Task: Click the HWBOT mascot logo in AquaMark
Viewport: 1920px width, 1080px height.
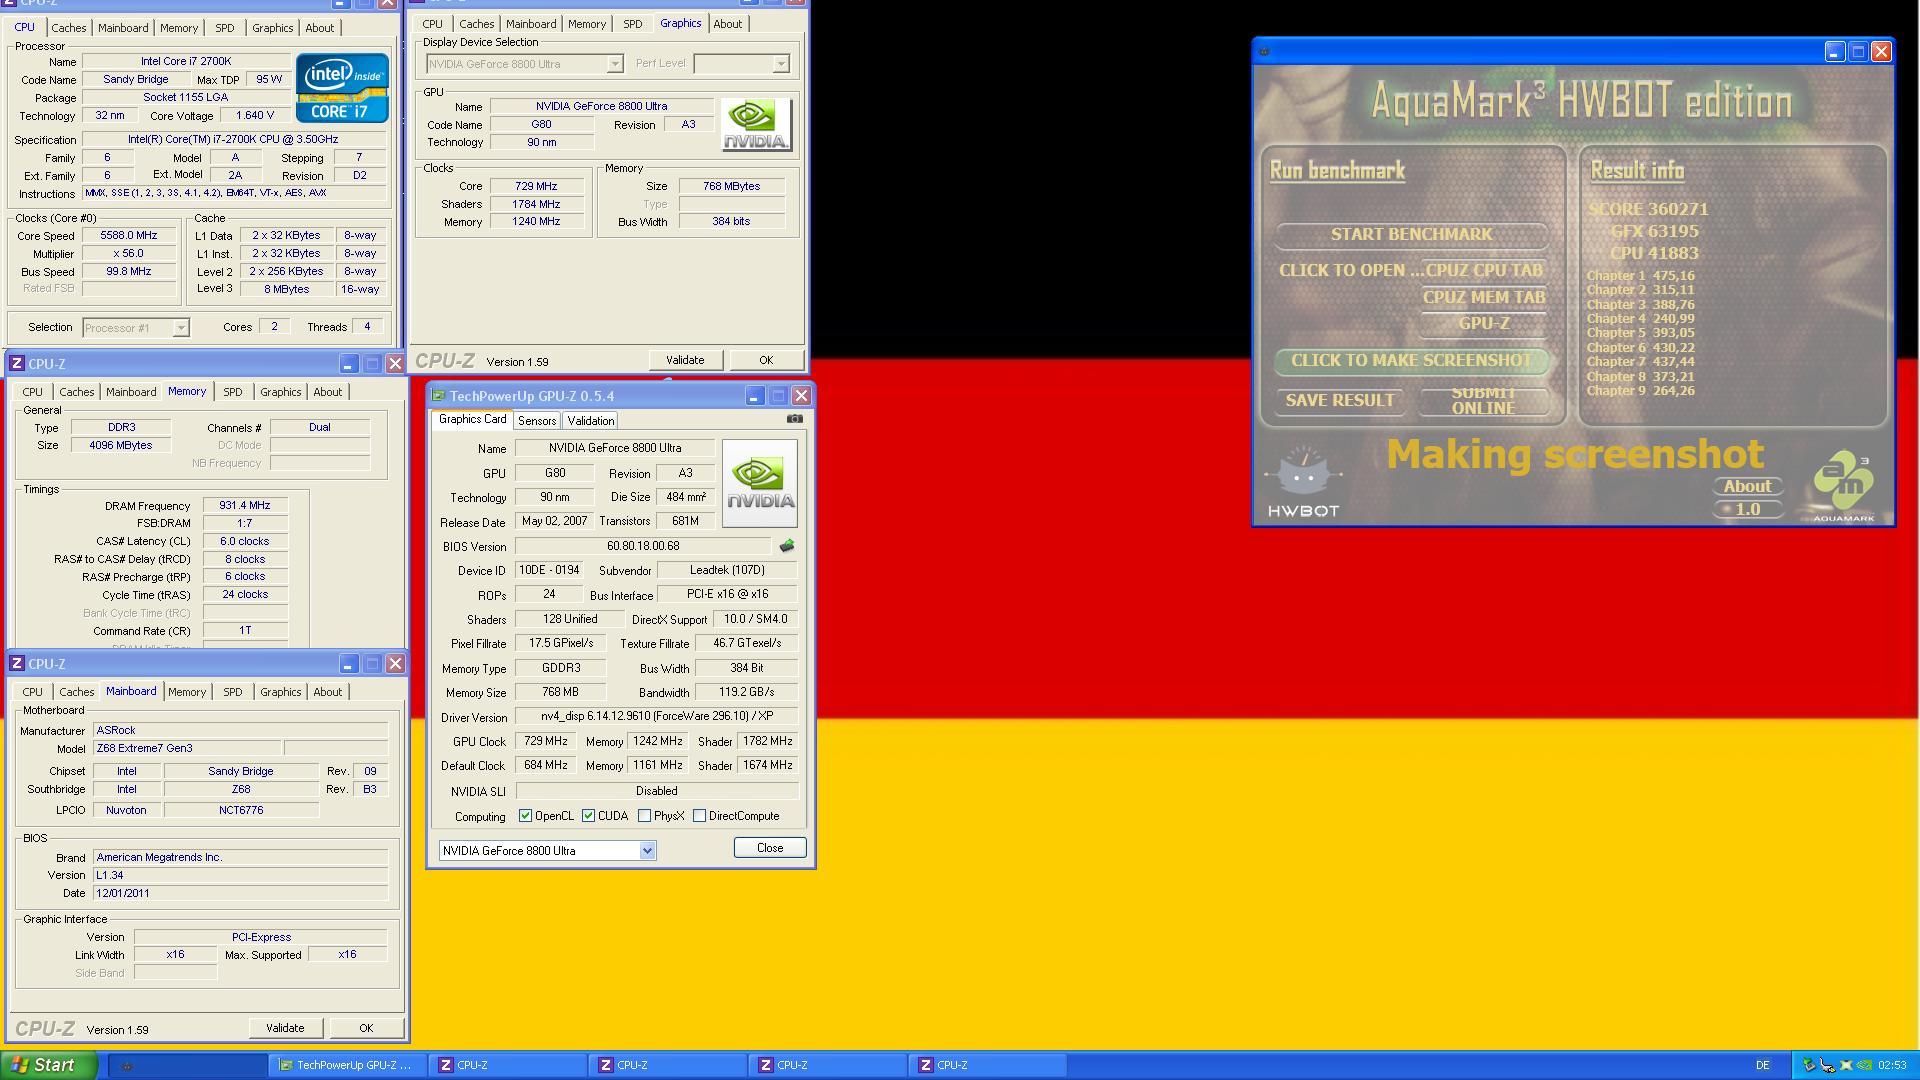Action: coord(1303,484)
